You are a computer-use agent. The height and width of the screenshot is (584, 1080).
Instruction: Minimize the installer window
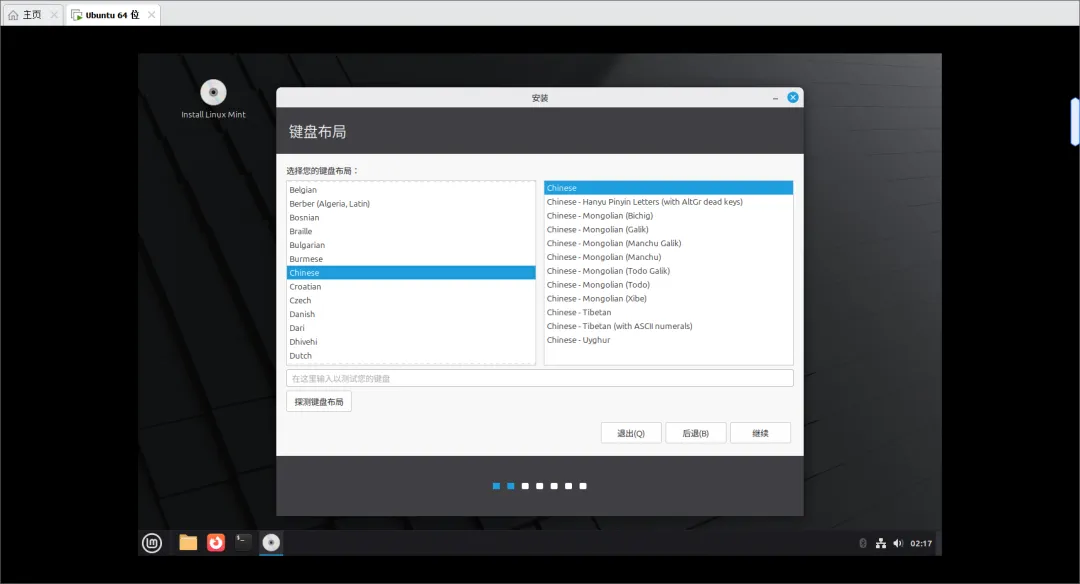[x=775, y=98]
